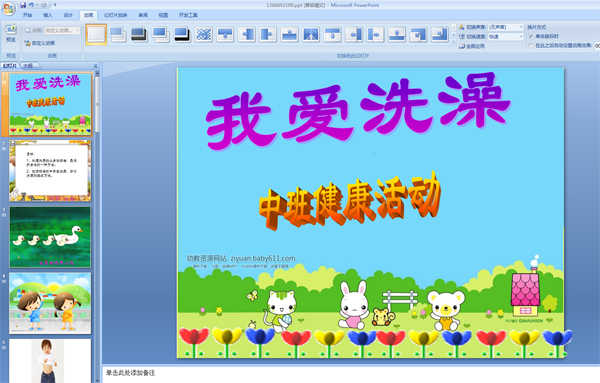Open the transition sound (切换声音) dropdown
The image size is (600, 383).
point(506,27)
